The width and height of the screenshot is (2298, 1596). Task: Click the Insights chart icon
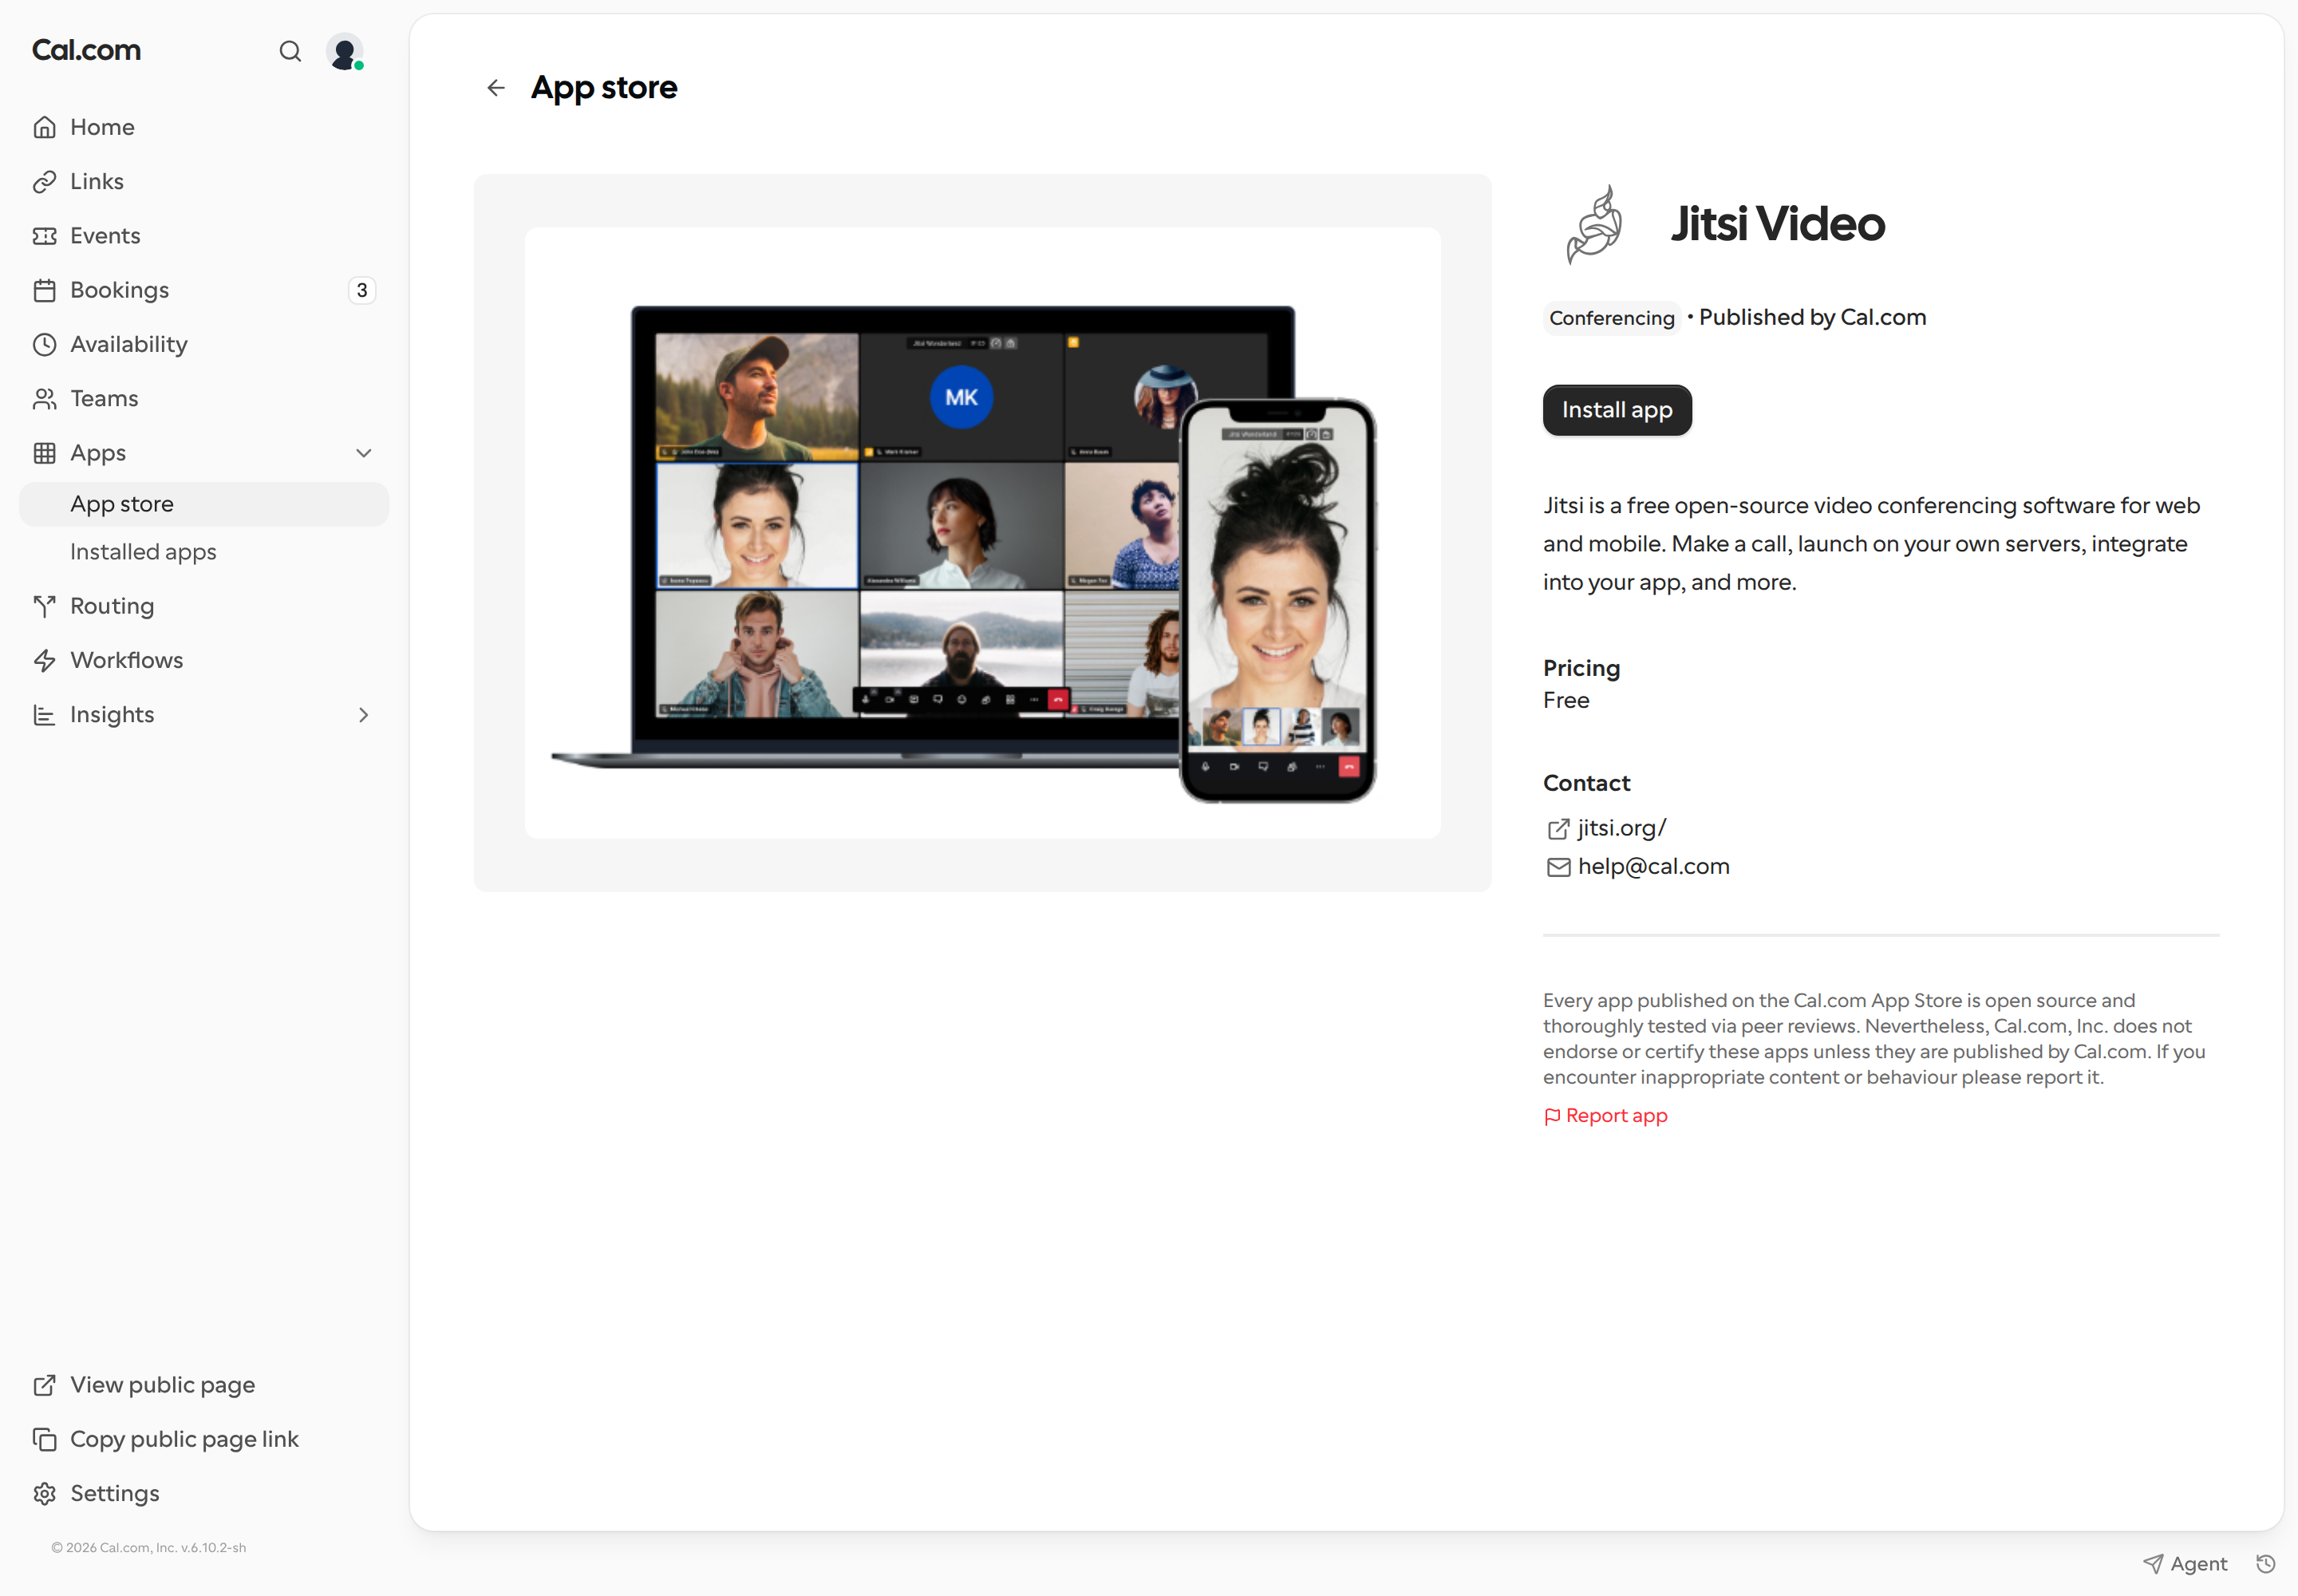pyautogui.click(x=44, y=715)
